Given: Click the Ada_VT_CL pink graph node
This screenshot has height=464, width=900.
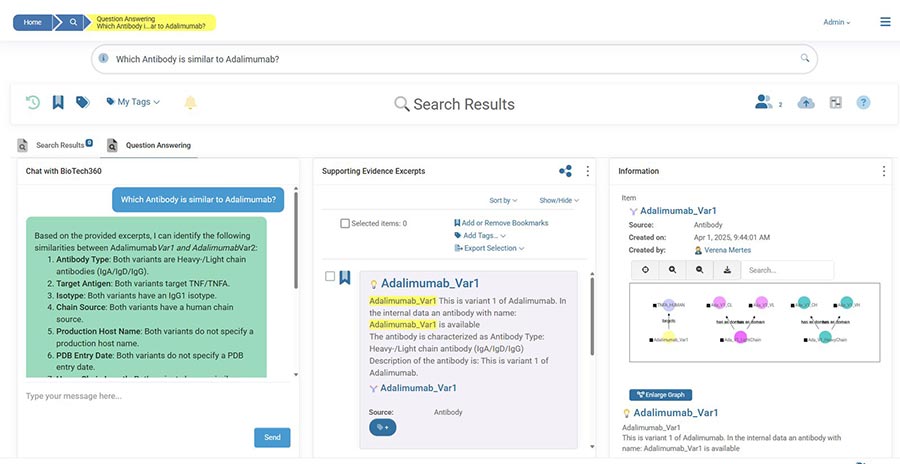Looking at the screenshot, I should pos(720,303).
